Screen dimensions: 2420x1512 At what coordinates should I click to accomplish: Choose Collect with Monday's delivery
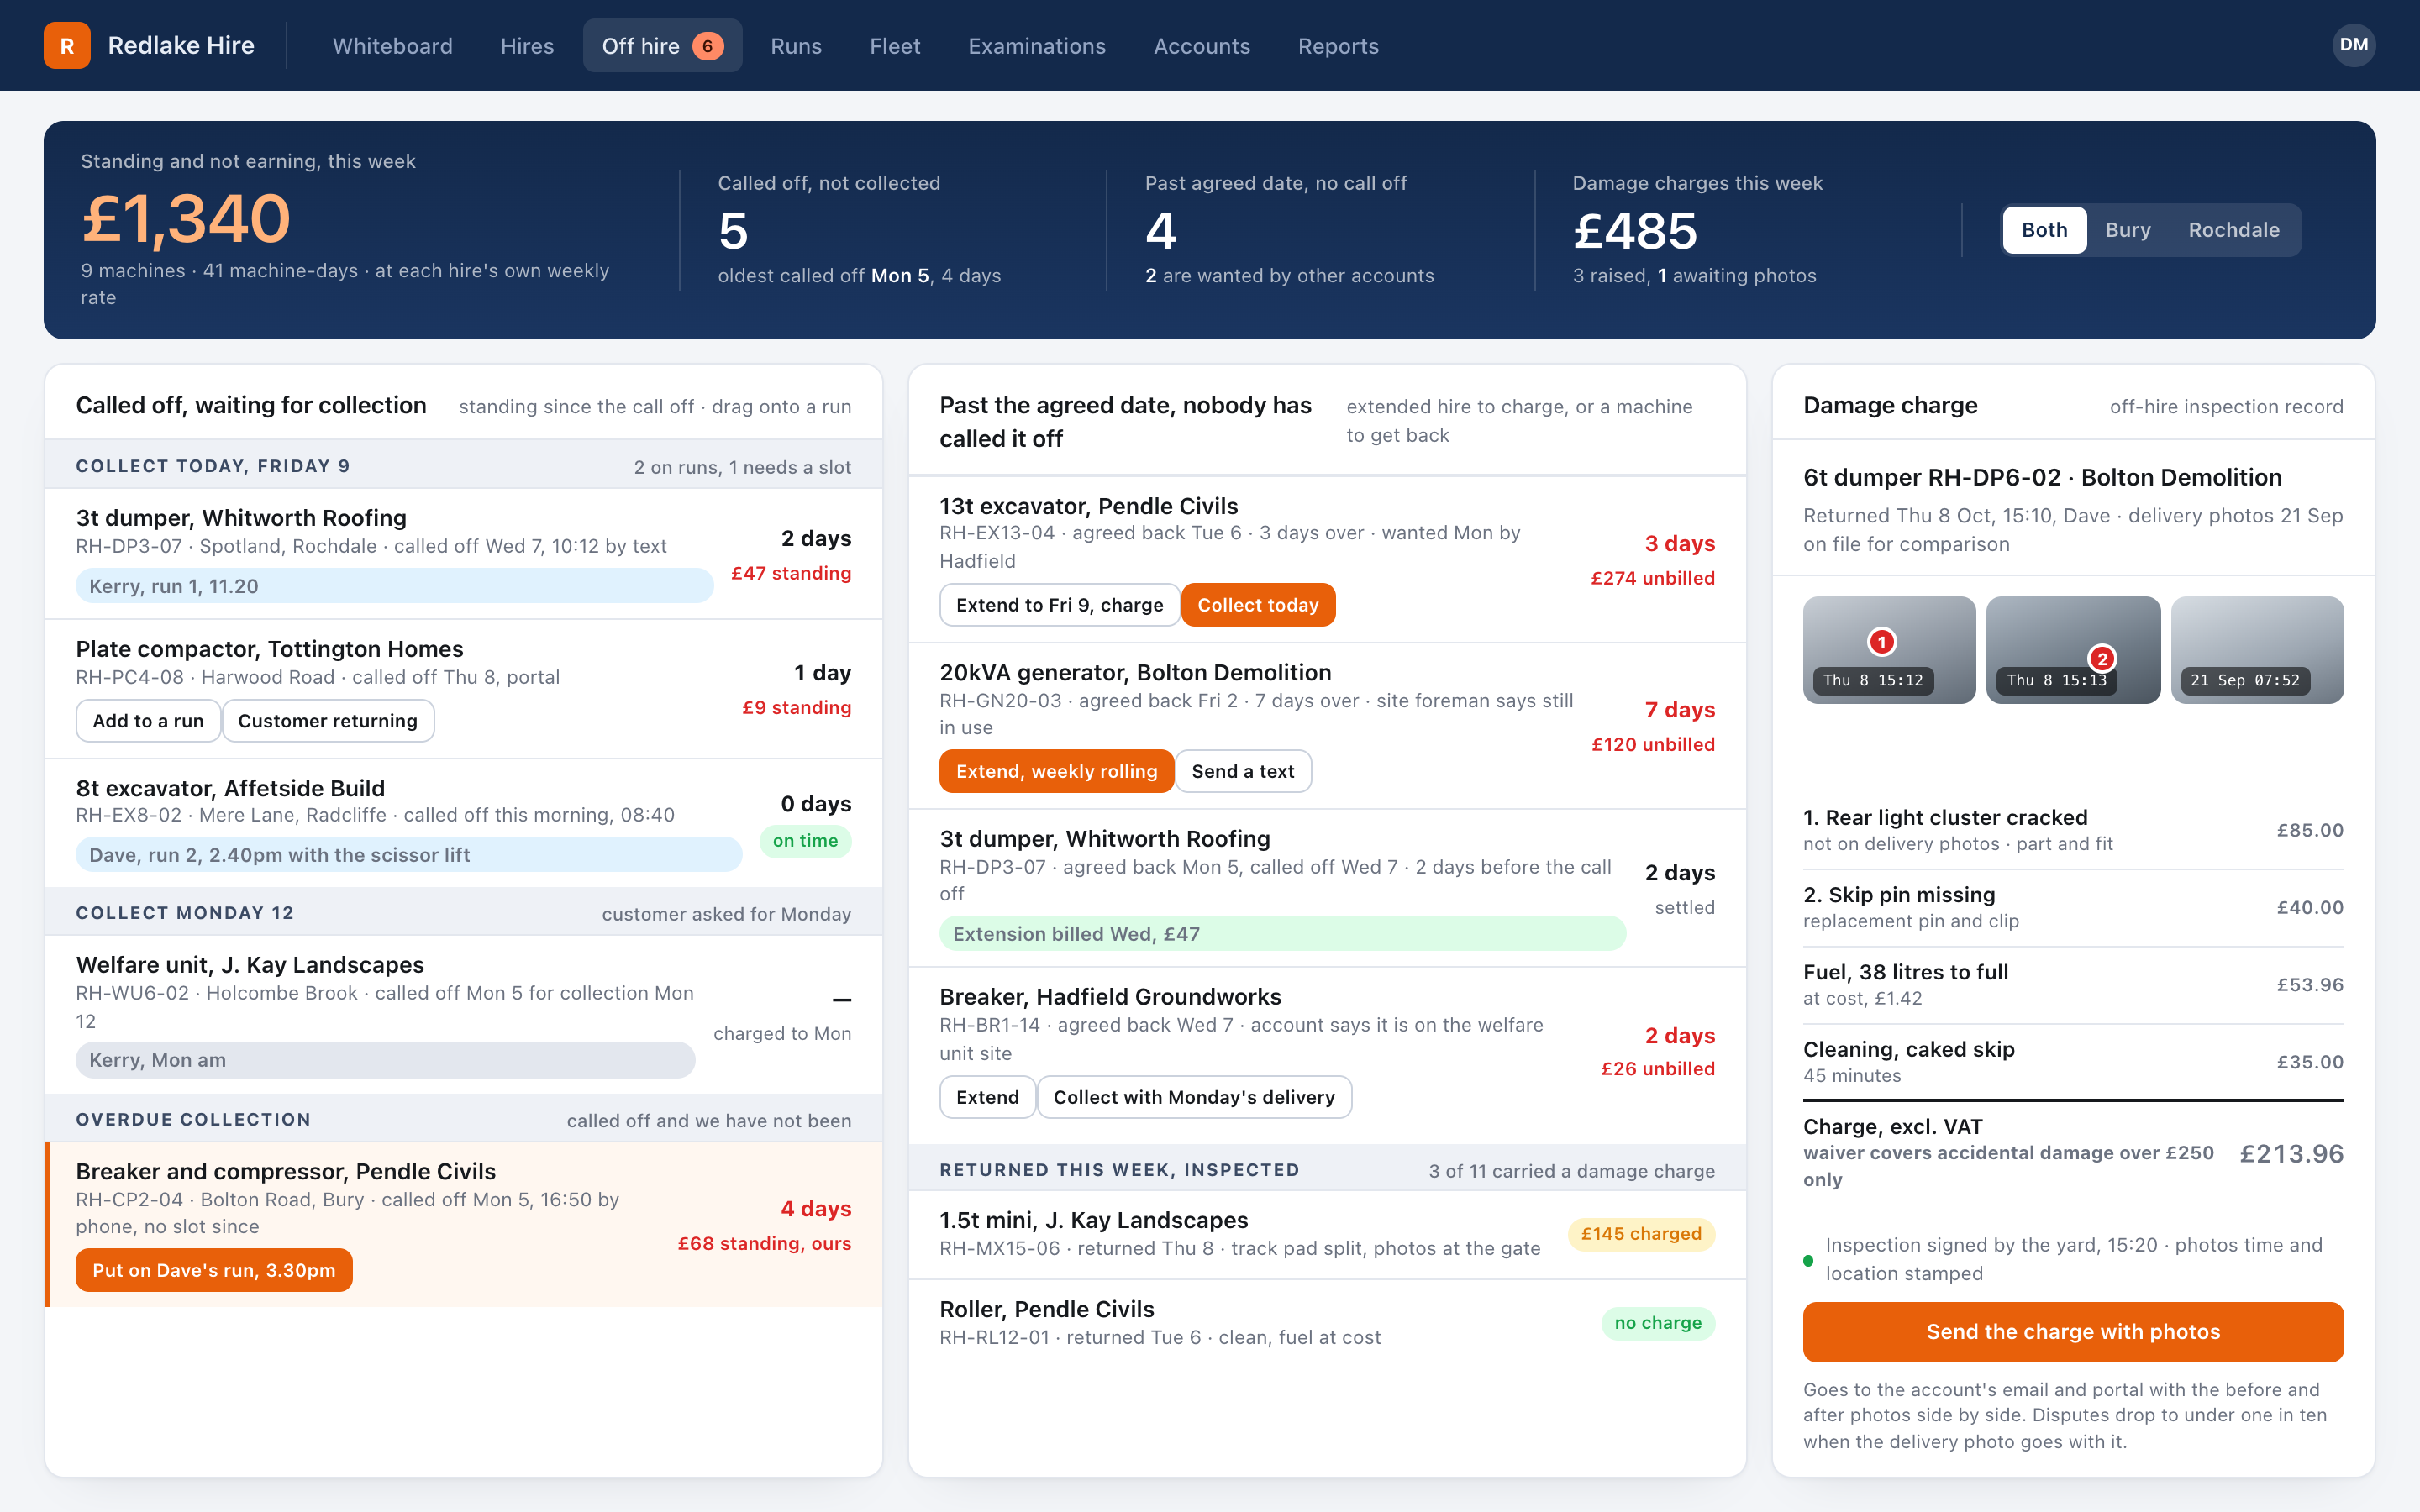[1194, 1097]
